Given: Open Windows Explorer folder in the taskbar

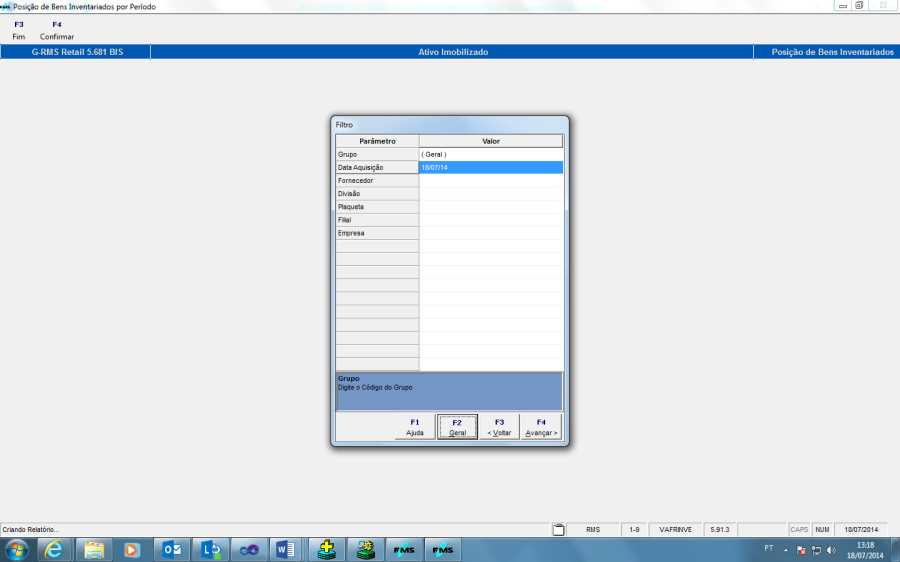Looking at the screenshot, I should tap(94, 550).
